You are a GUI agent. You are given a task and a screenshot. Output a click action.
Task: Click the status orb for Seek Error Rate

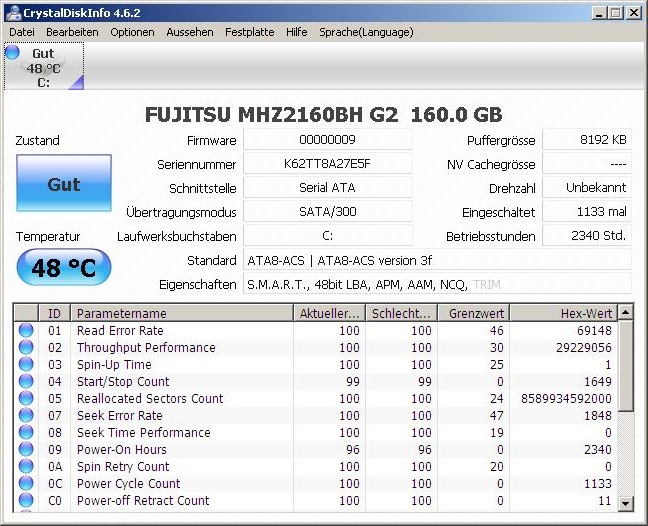click(x=26, y=415)
